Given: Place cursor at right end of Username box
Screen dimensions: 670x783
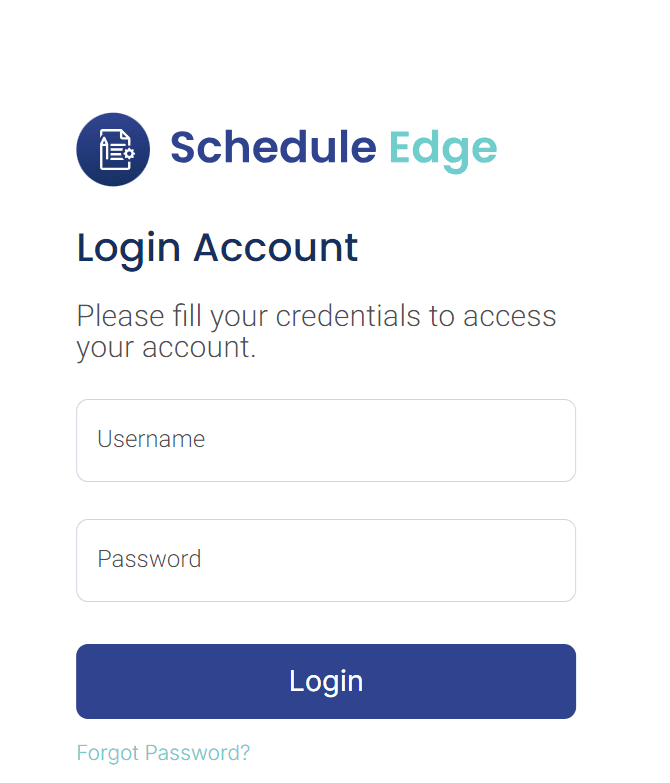Looking at the screenshot, I should click(555, 440).
